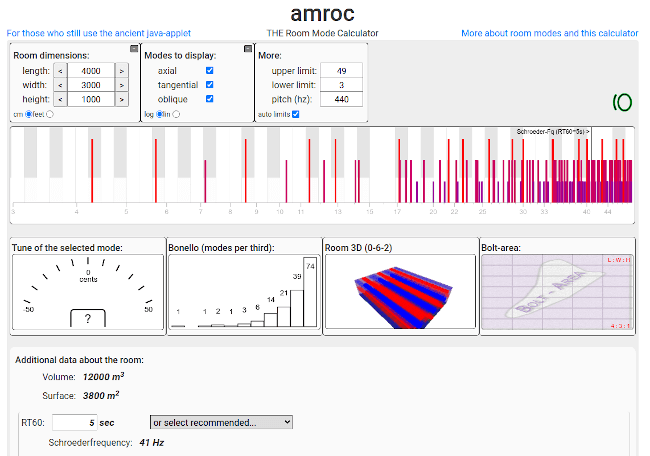The width and height of the screenshot is (650, 456).
Task: Switch to lin scale radio button
Action: pyautogui.click(x=176, y=114)
